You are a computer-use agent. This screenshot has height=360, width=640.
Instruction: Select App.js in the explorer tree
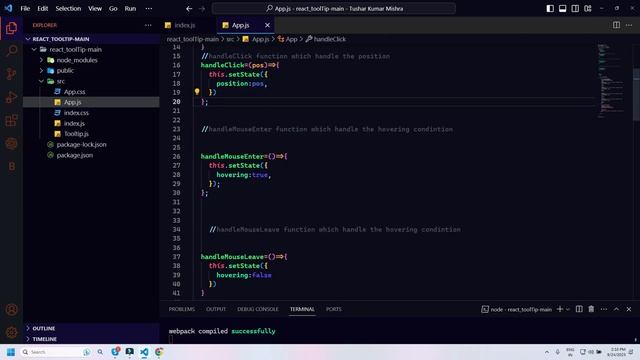[91, 102]
